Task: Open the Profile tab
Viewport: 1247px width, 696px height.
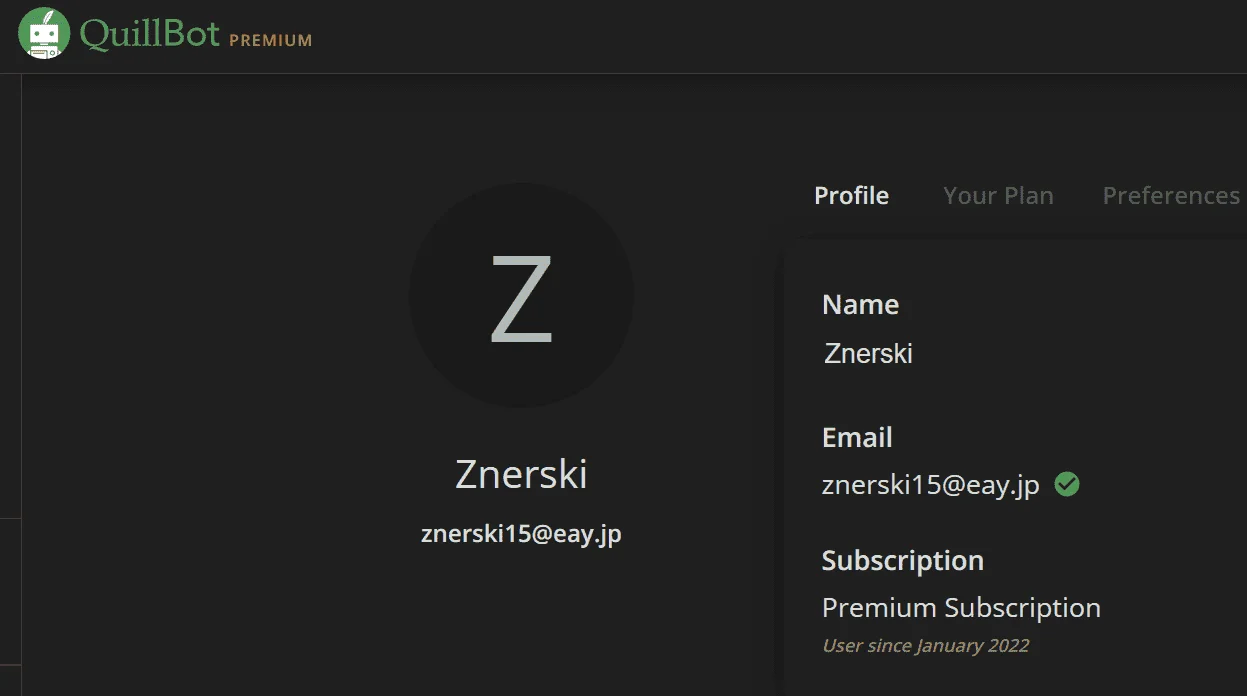Action: click(x=851, y=195)
